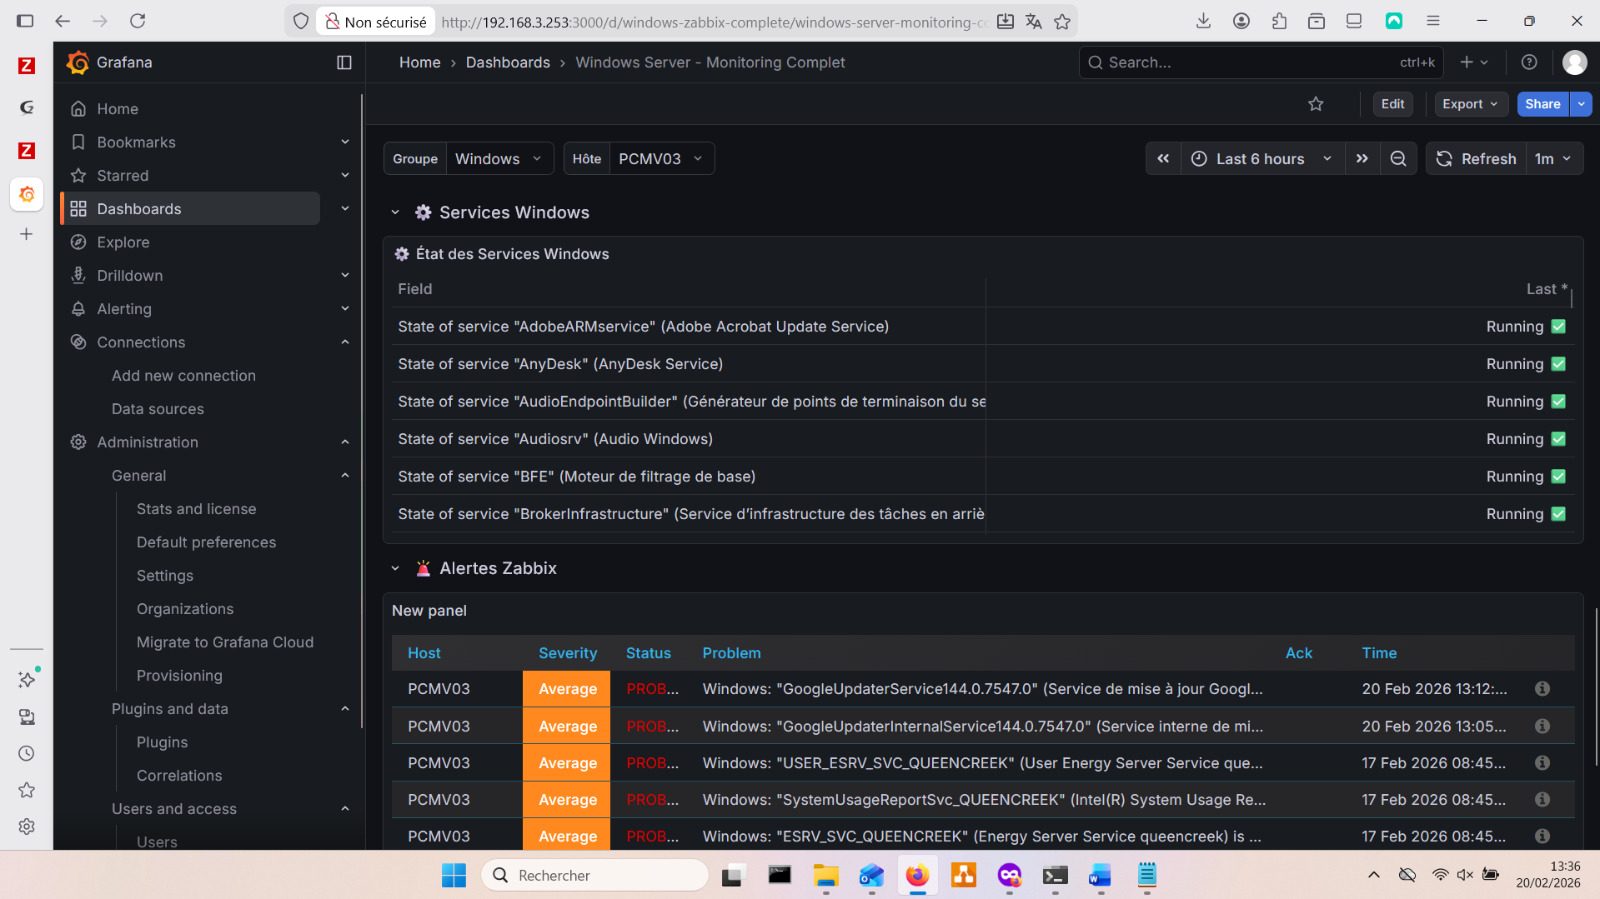Open Plugins under Plugins and data
This screenshot has height=899, width=1600.
click(x=162, y=742)
